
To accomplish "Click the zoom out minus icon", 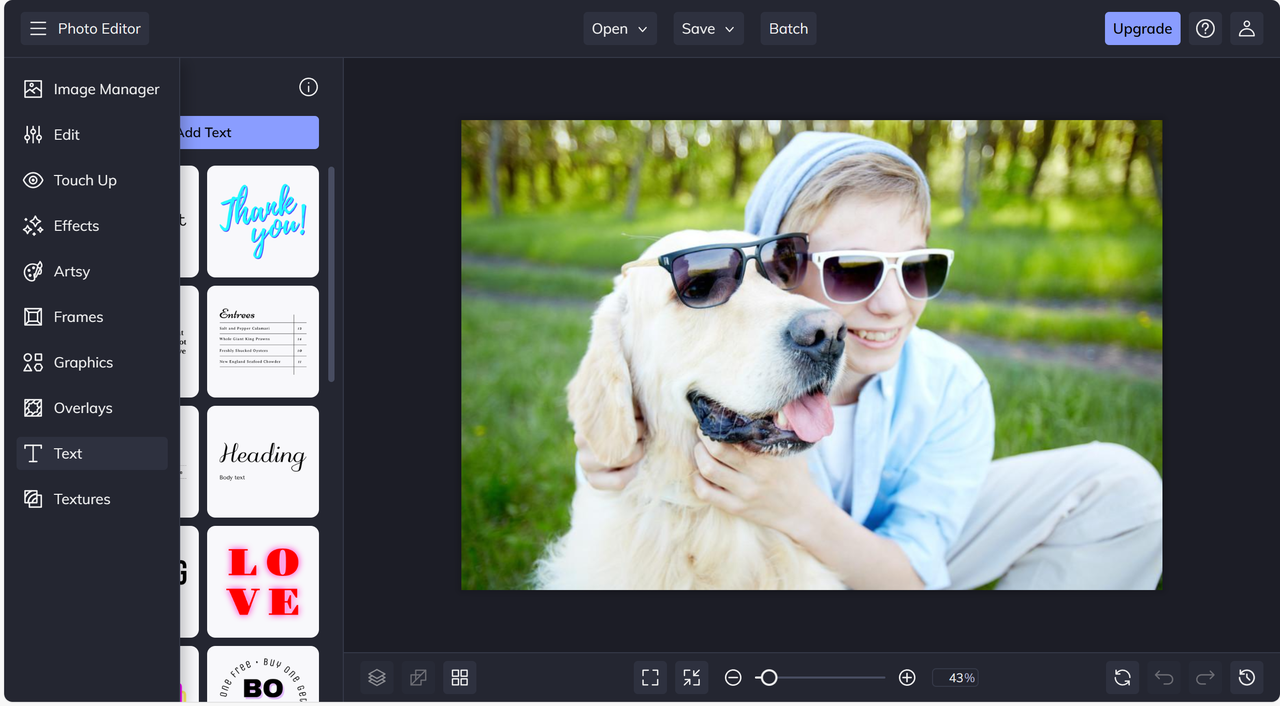I will 733,678.
